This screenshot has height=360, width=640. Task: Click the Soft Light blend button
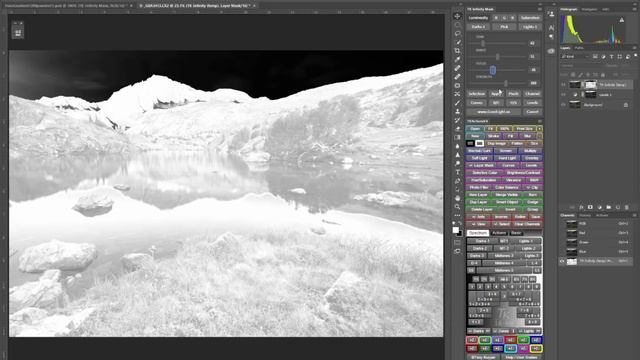coord(479,158)
